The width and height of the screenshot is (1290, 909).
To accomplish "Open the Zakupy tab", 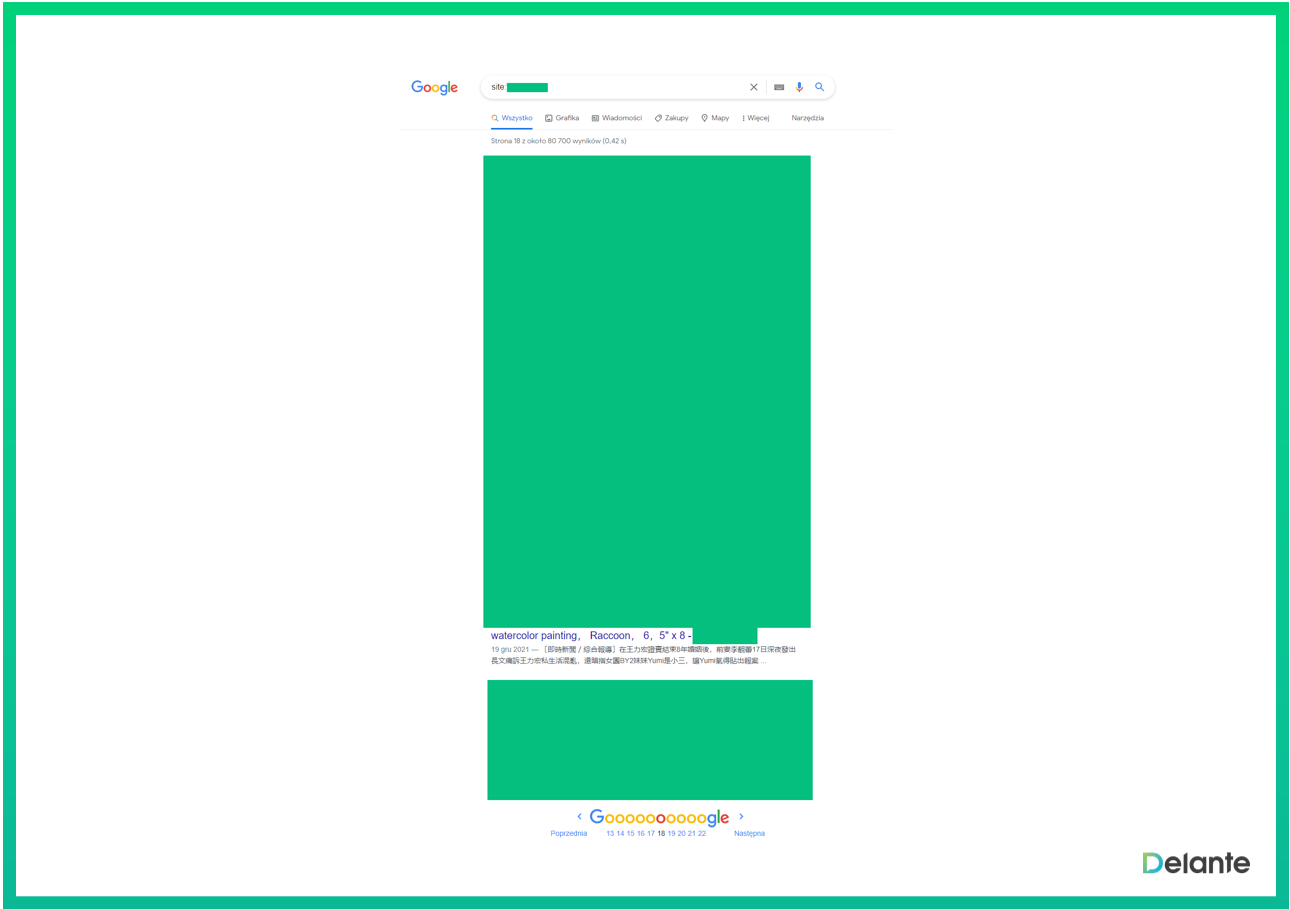I will coord(672,118).
